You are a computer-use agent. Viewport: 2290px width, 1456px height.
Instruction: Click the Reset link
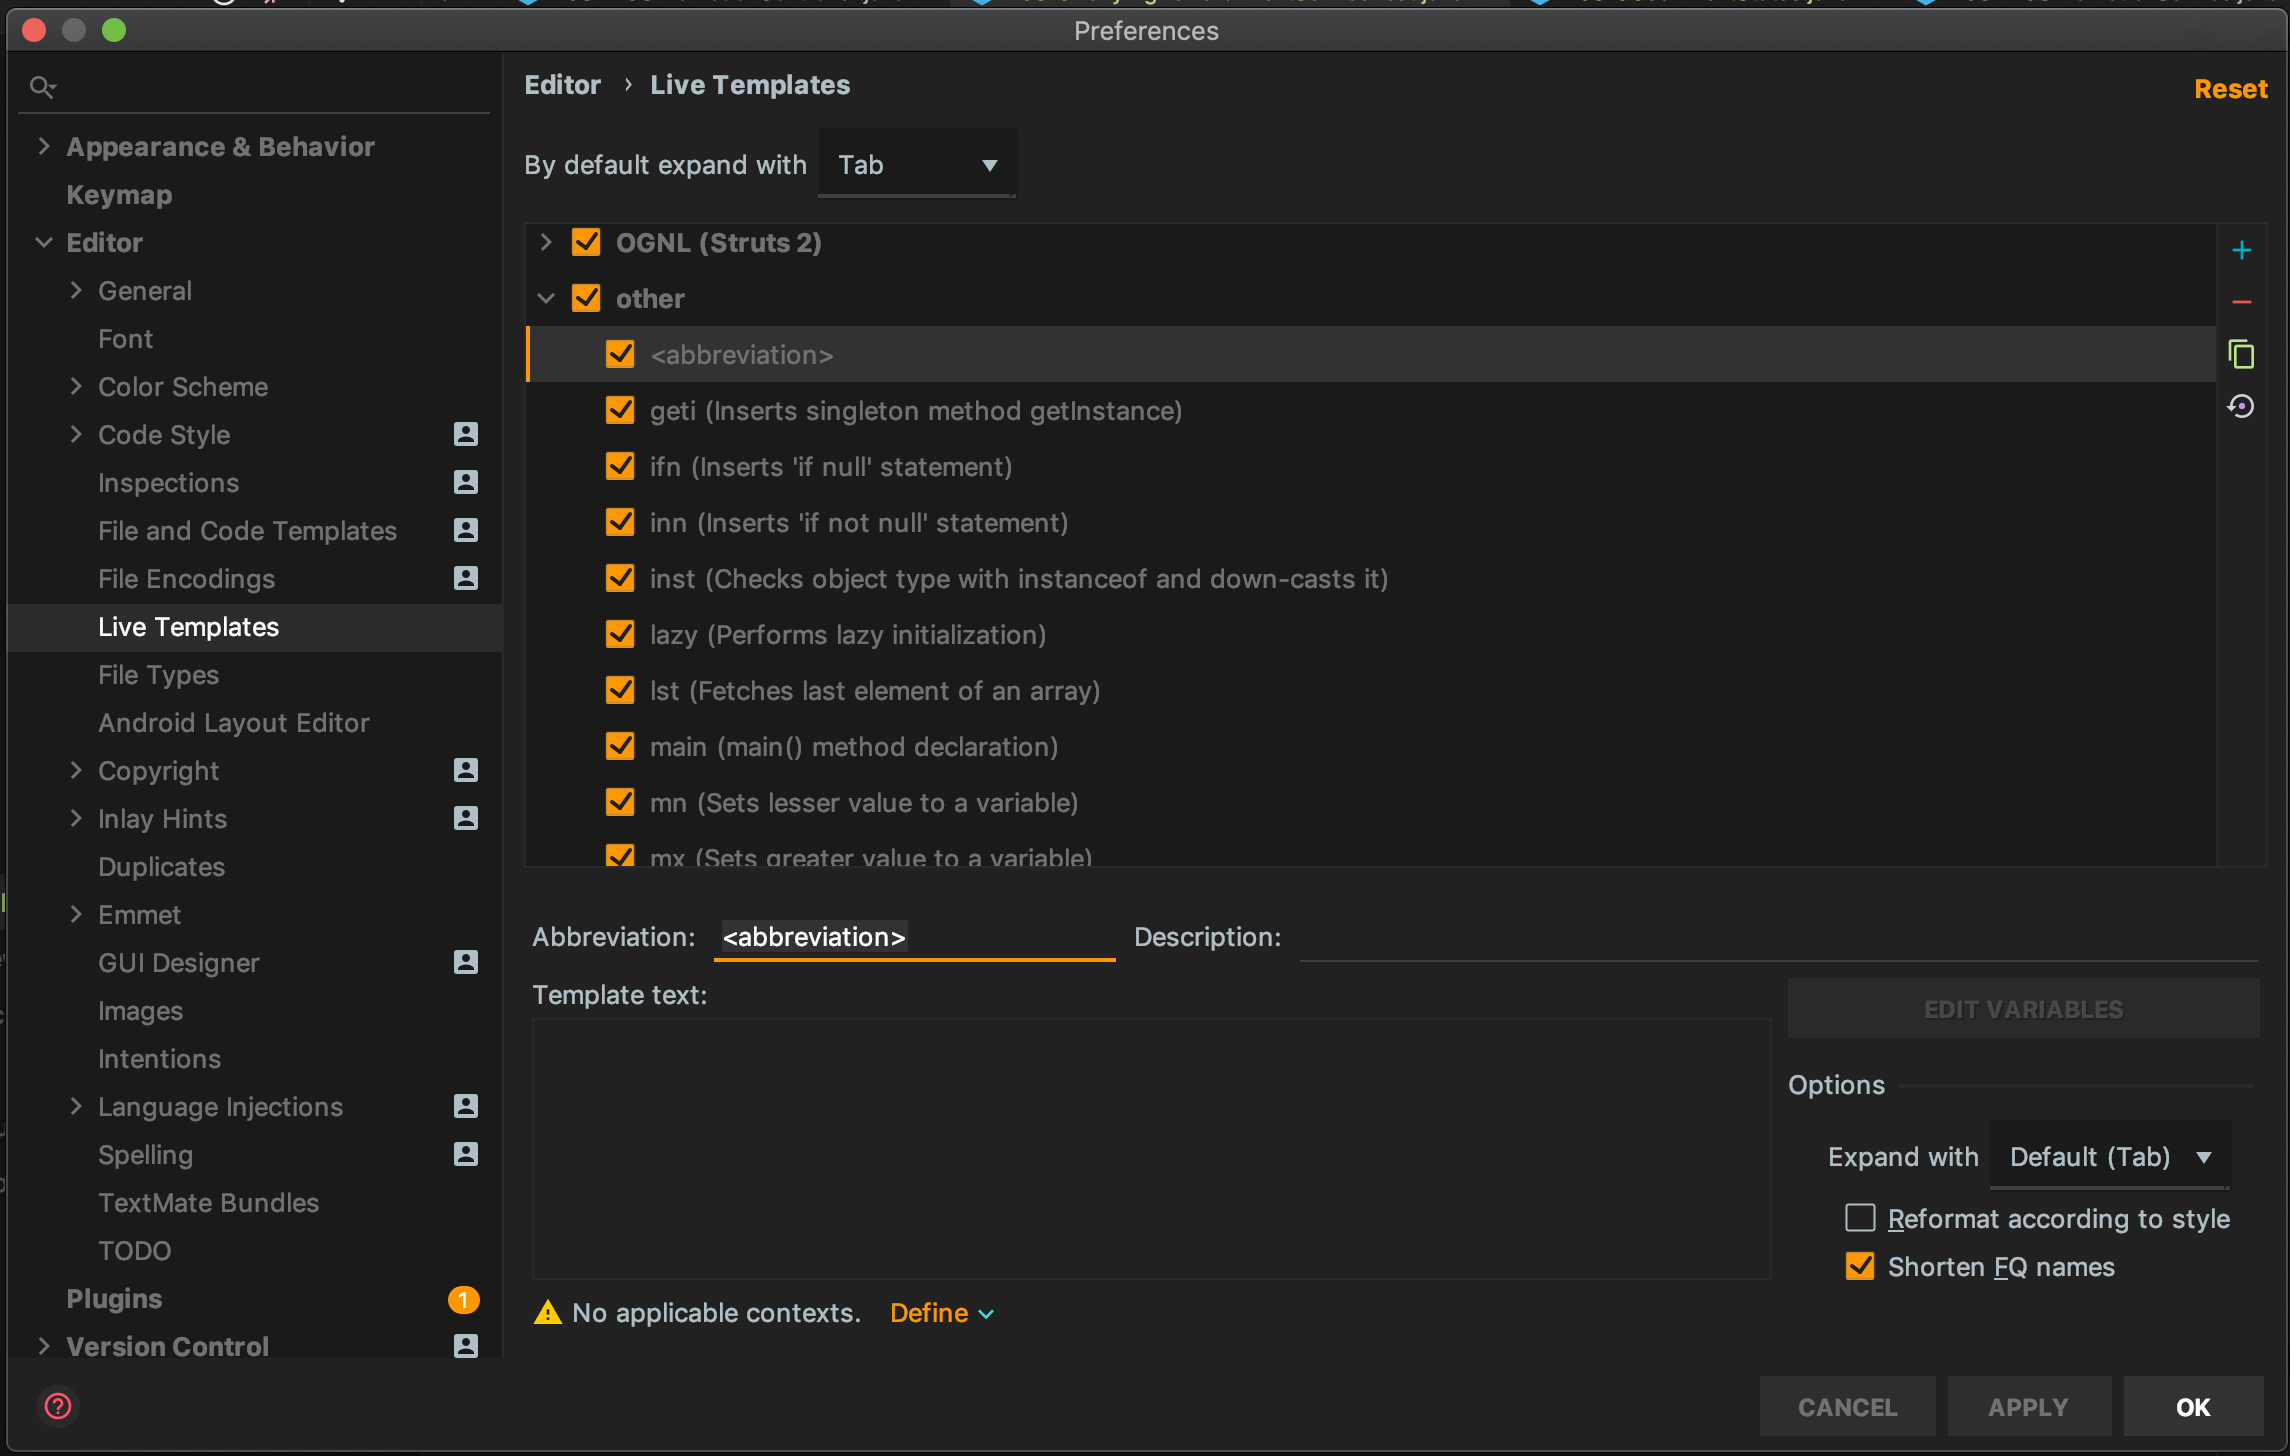coord(2229,89)
